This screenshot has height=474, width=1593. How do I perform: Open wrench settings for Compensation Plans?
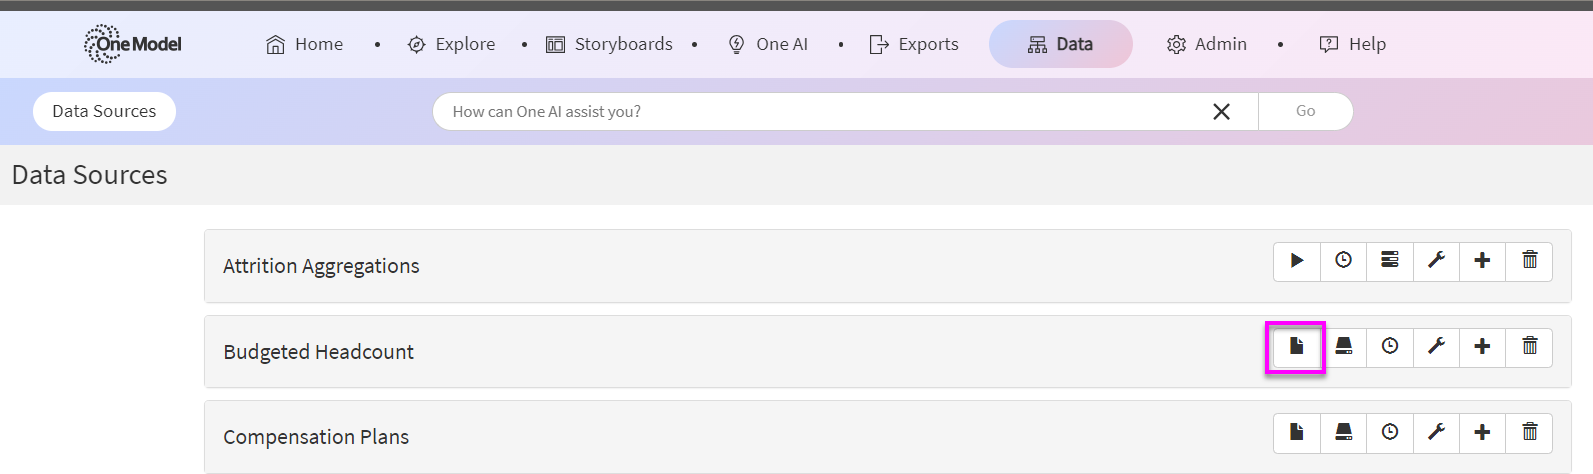[x=1436, y=432]
